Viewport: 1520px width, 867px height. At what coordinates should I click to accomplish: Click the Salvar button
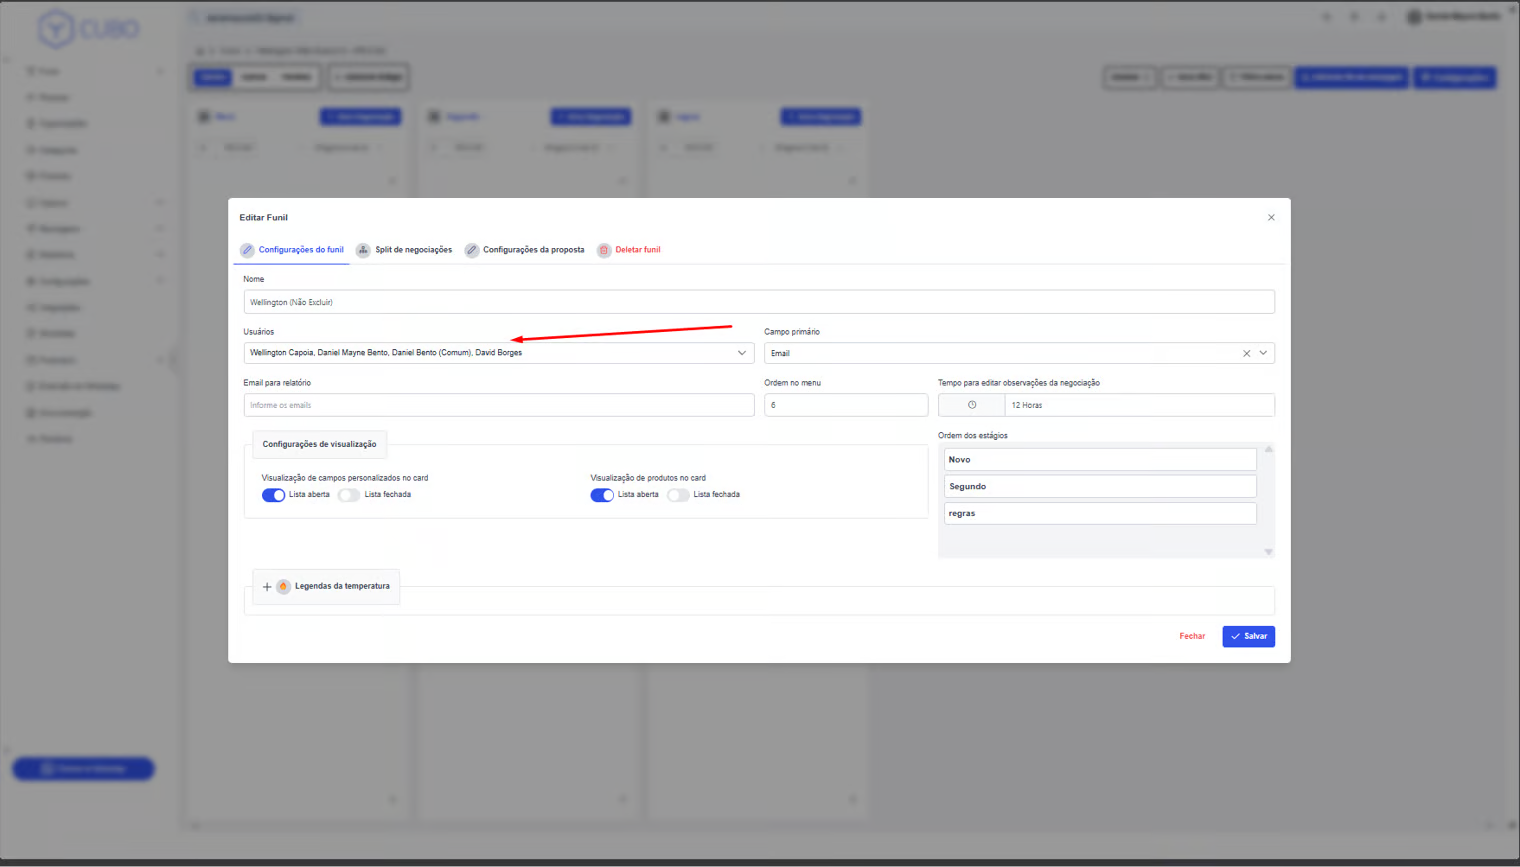pos(1248,636)
